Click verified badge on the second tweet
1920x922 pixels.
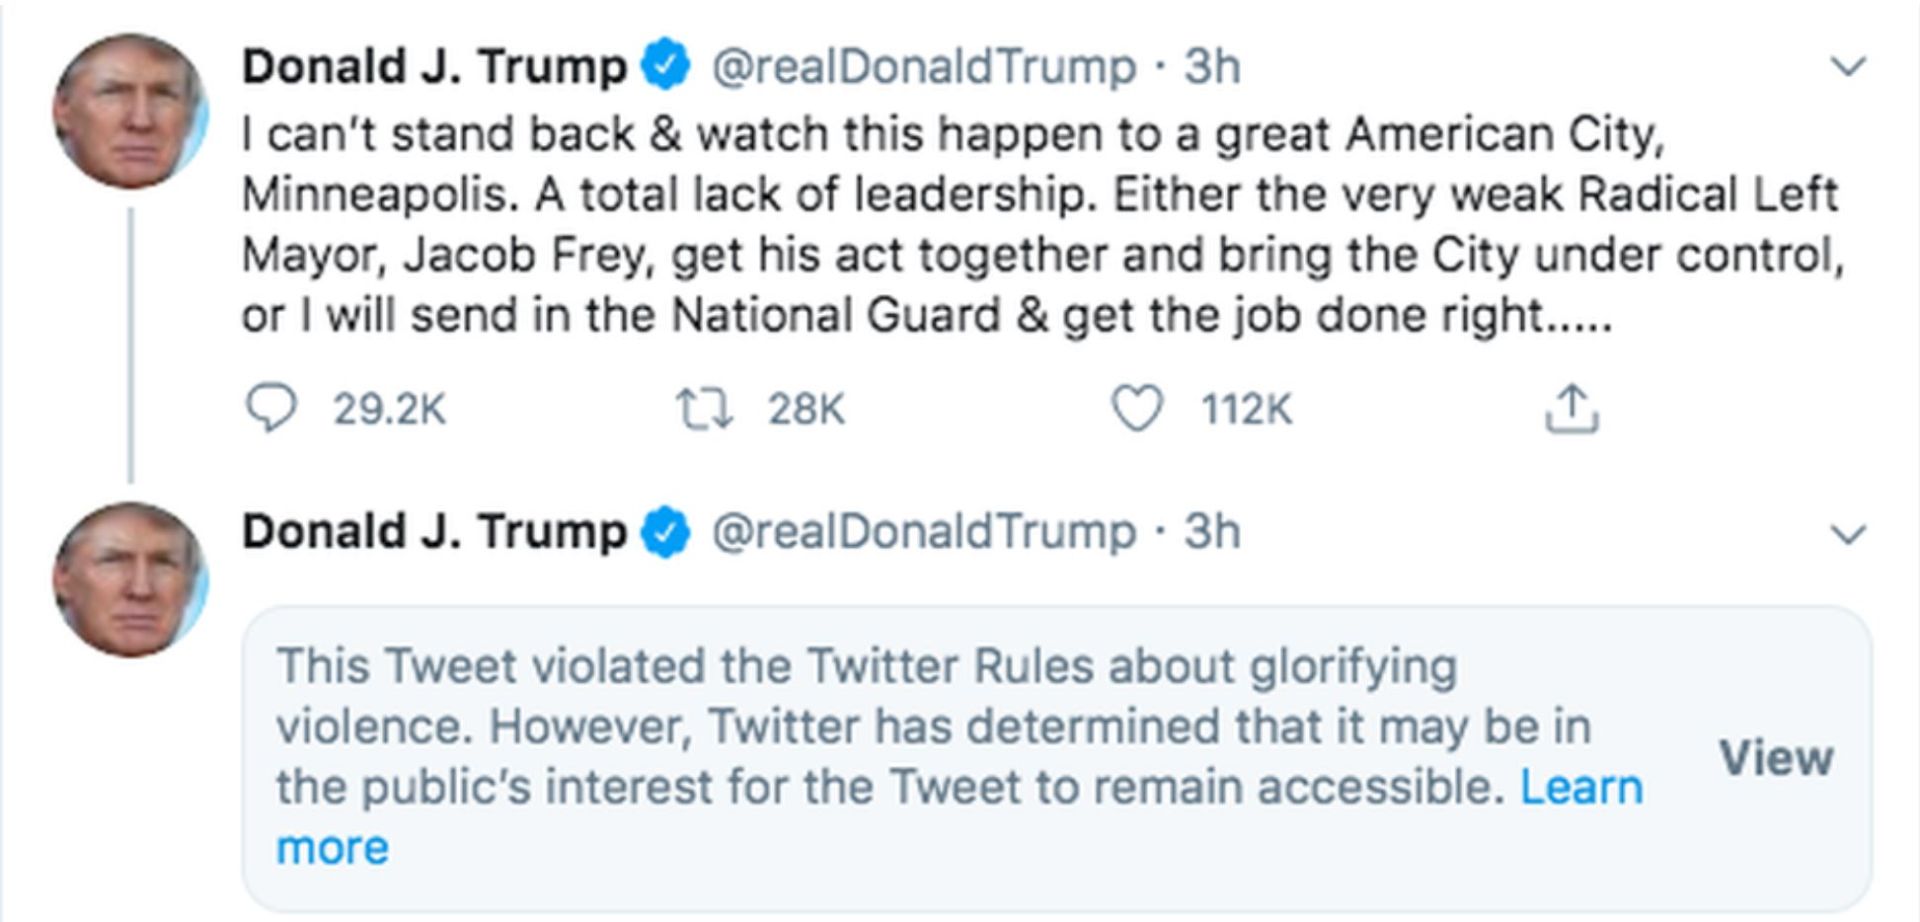coord(667,532)
